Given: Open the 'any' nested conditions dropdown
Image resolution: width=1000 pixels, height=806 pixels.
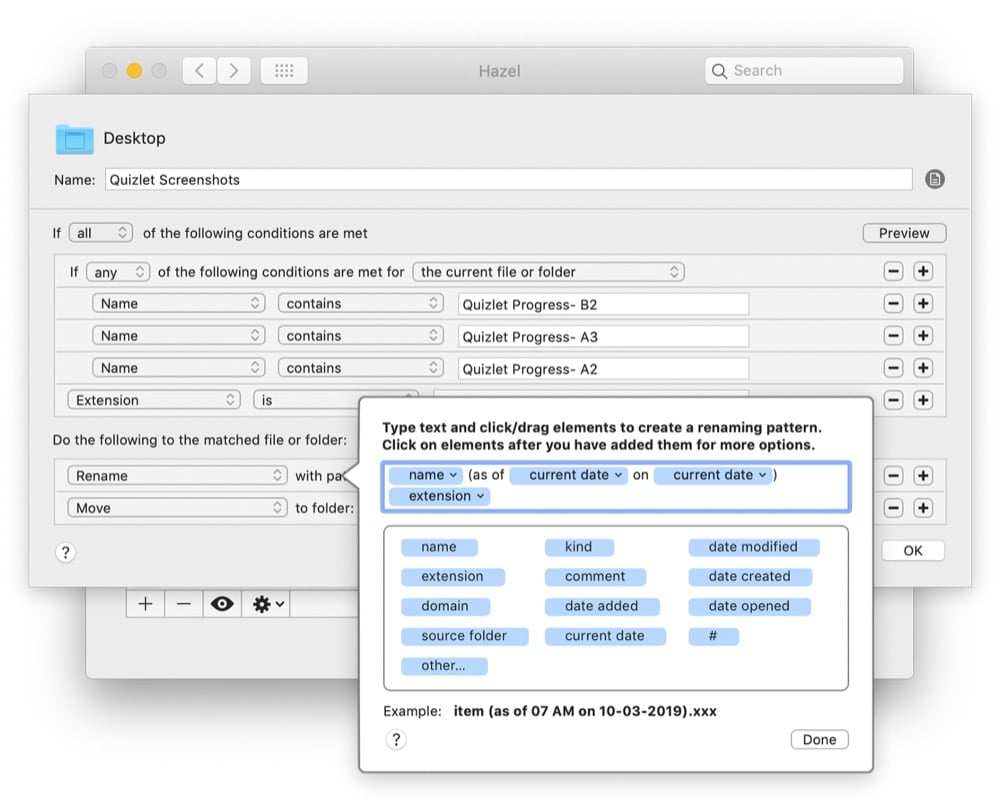Looking at the screenshot, I should 118,272.
